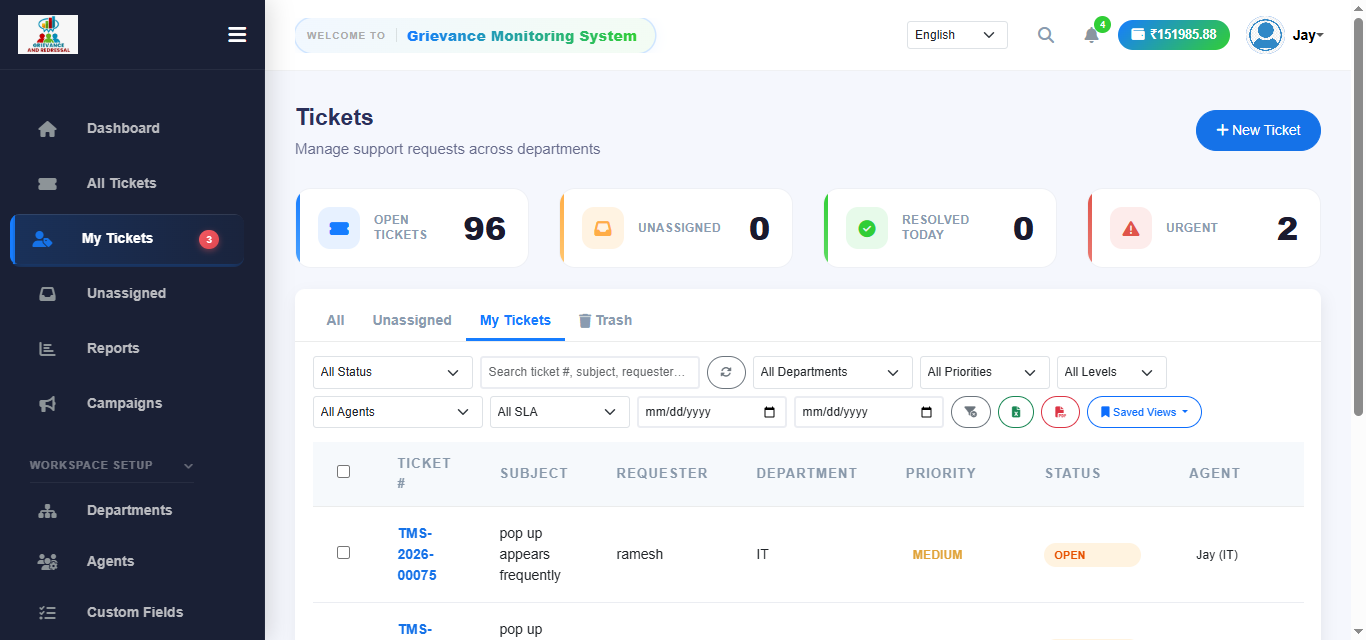Click the New Ticket button
The image size is (1366, 640).
tap(1258, 130)
